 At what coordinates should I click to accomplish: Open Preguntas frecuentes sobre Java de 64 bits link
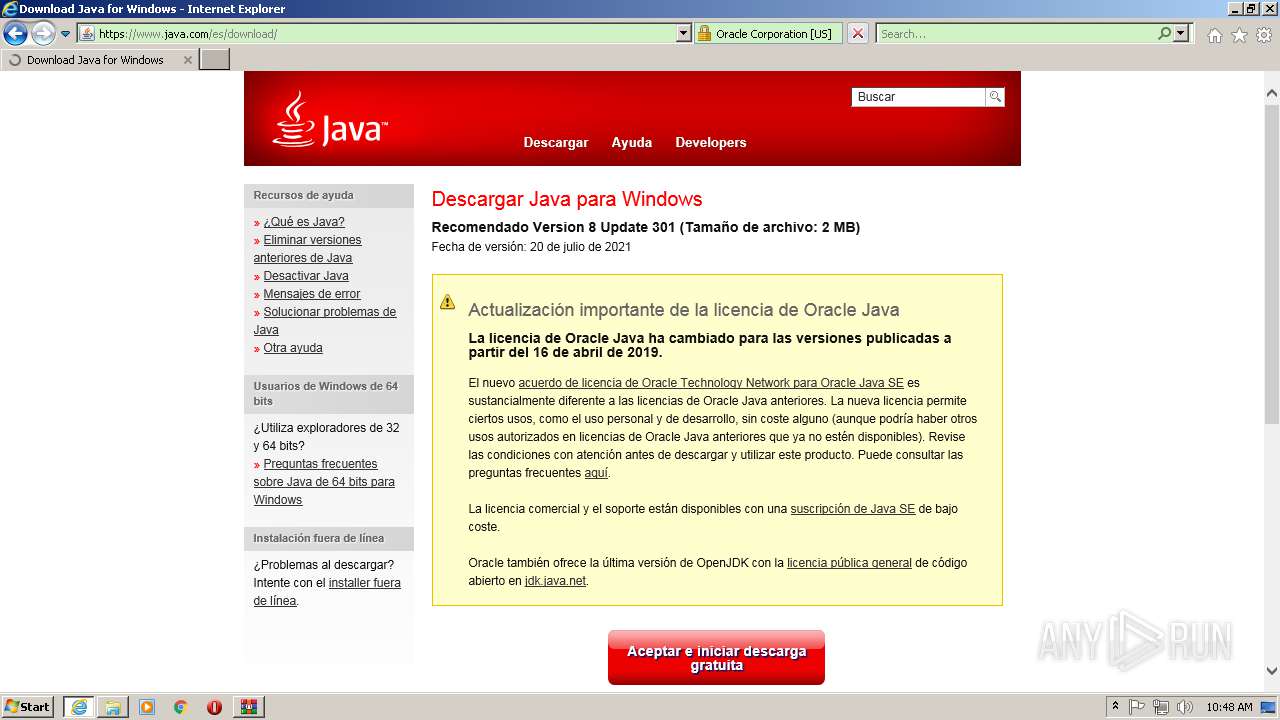click(324, 482)
